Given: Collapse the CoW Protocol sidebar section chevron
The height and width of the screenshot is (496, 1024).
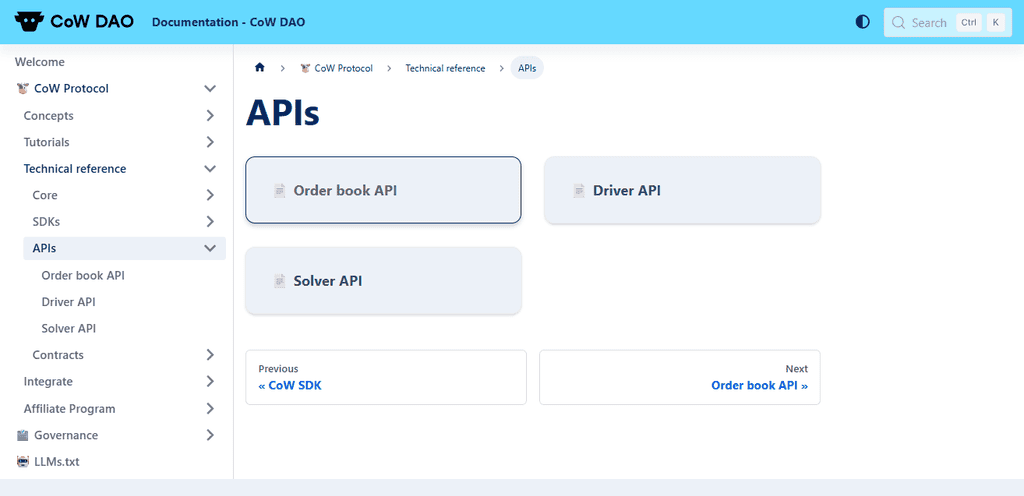Looking at the screenshot, I should point(210,89).
